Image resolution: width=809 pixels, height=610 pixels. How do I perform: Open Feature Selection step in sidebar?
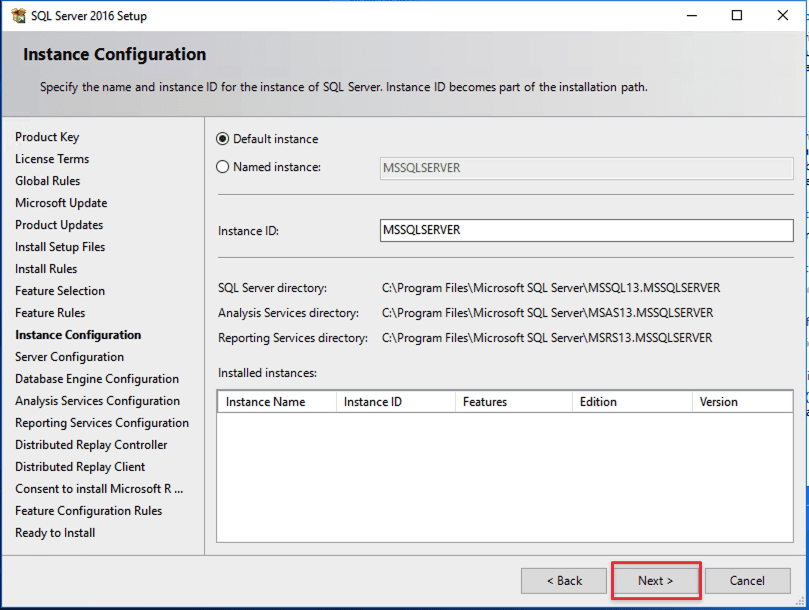point(60,291)
